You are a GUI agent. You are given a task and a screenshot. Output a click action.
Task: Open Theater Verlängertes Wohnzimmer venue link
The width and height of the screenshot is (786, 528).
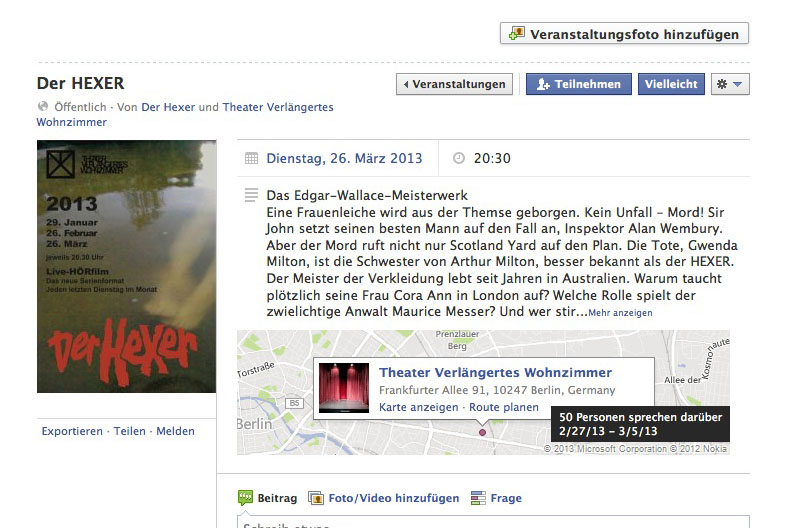(x=495, y=373)
